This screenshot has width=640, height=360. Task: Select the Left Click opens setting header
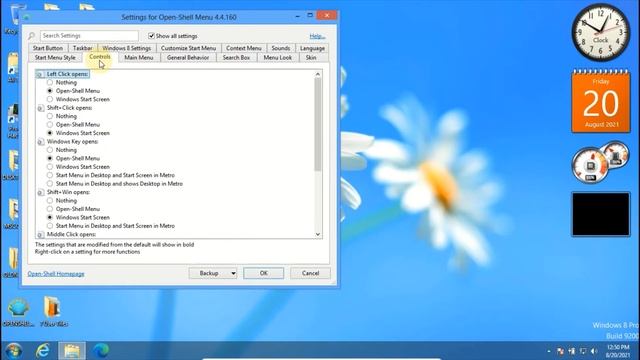tap(67, 74)
